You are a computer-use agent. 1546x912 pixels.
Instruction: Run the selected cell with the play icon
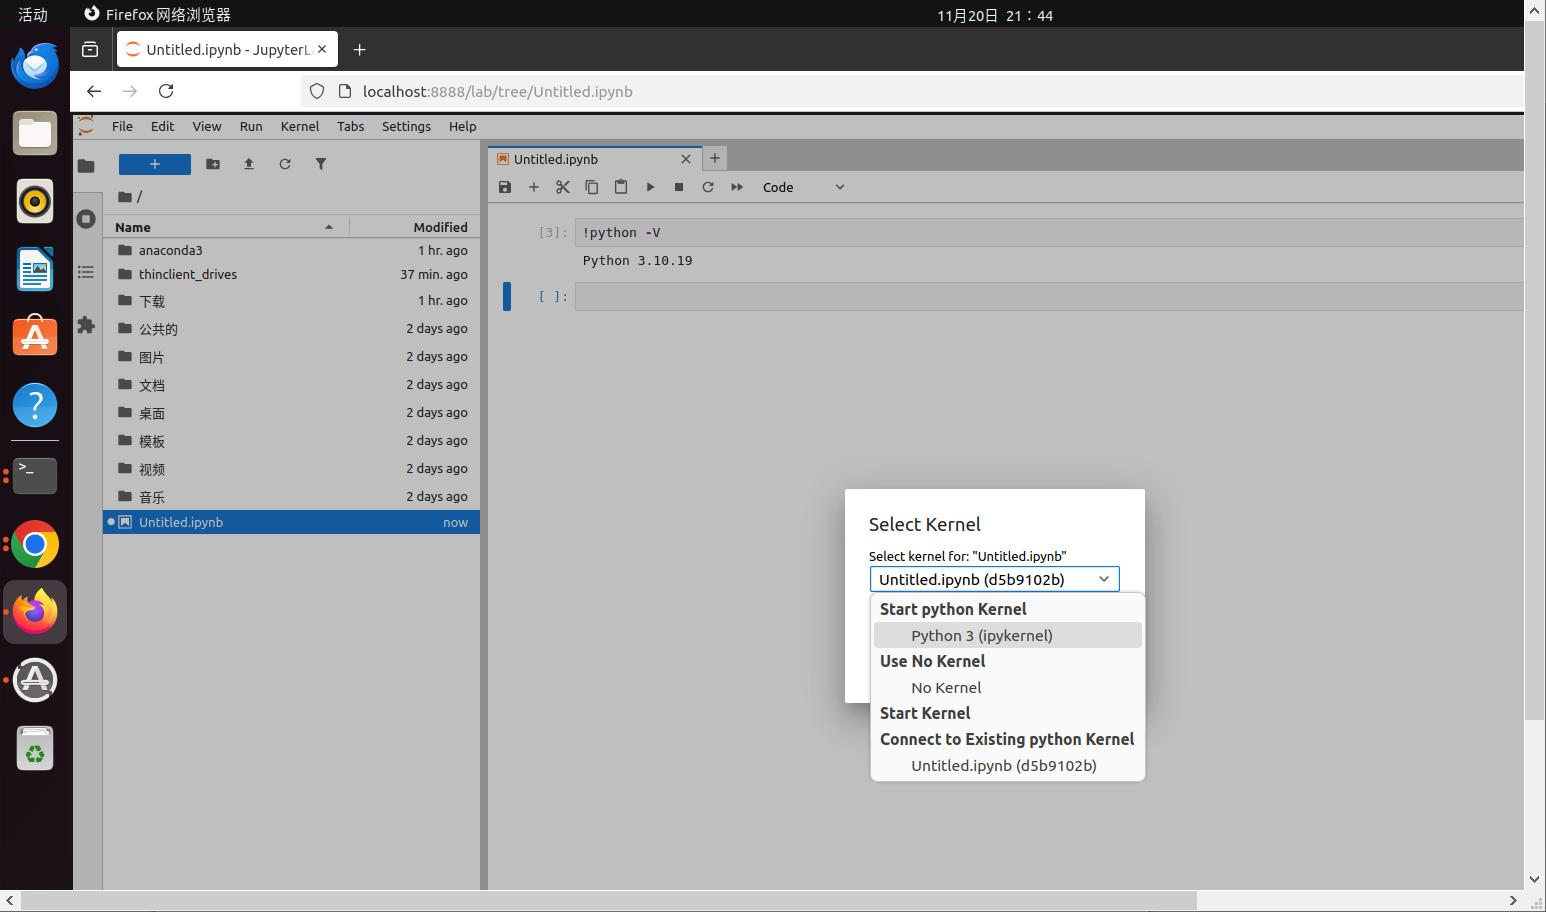tap(650, 187)
